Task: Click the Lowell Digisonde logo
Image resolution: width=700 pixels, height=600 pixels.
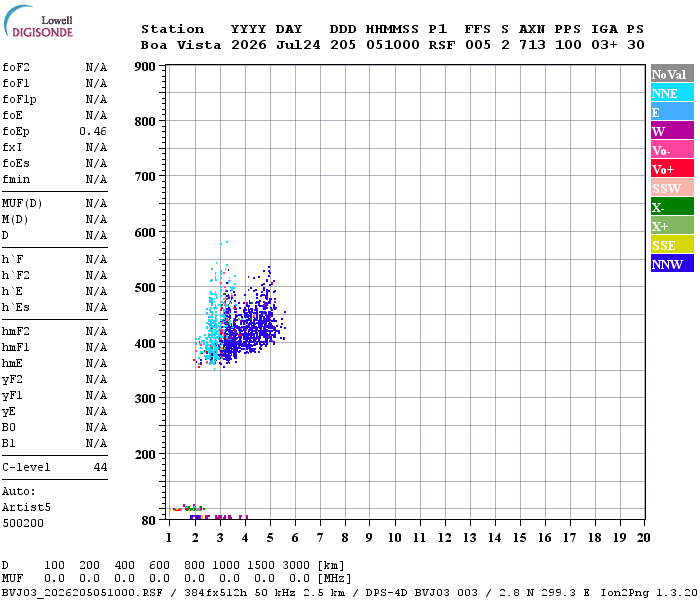Action: click(38, 22)
